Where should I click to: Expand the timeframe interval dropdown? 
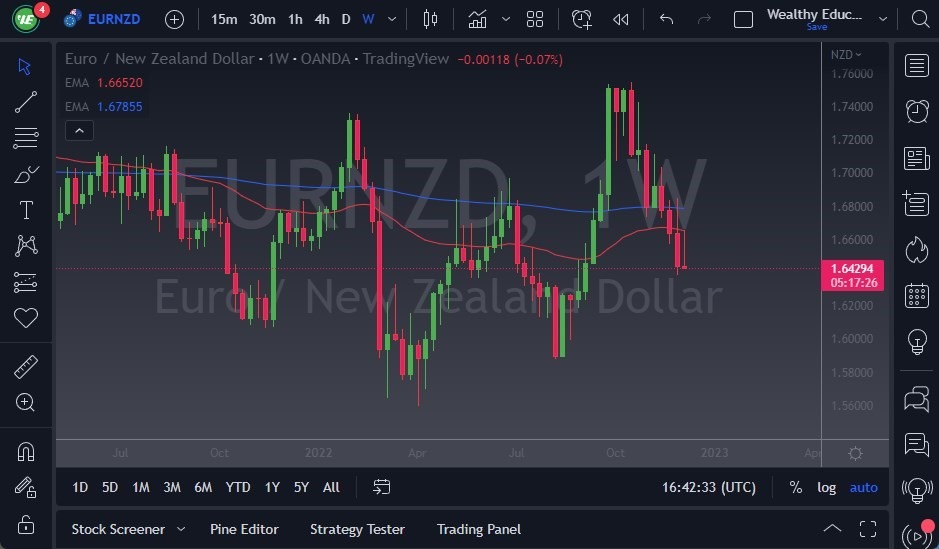392,19
